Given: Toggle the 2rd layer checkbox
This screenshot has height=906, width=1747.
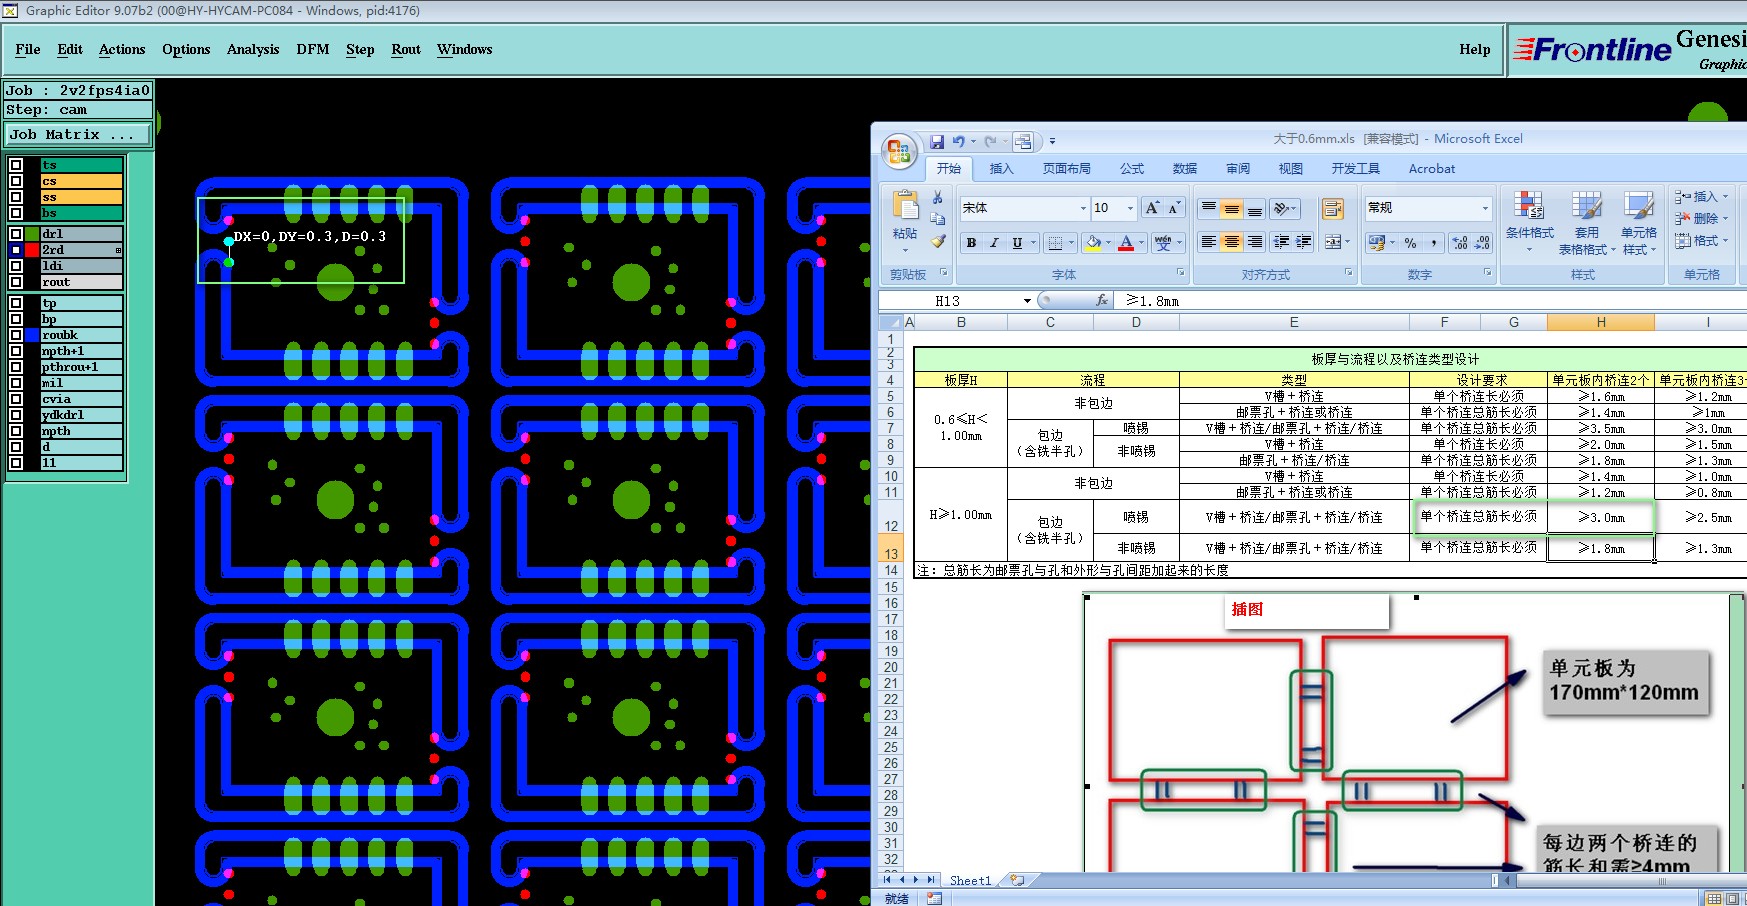Looking at the screenshot, I should (16, 250).
